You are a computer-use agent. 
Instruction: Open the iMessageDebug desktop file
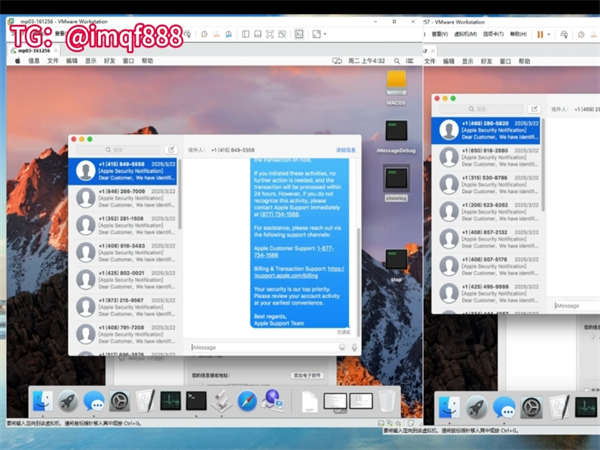coord(396,134)
